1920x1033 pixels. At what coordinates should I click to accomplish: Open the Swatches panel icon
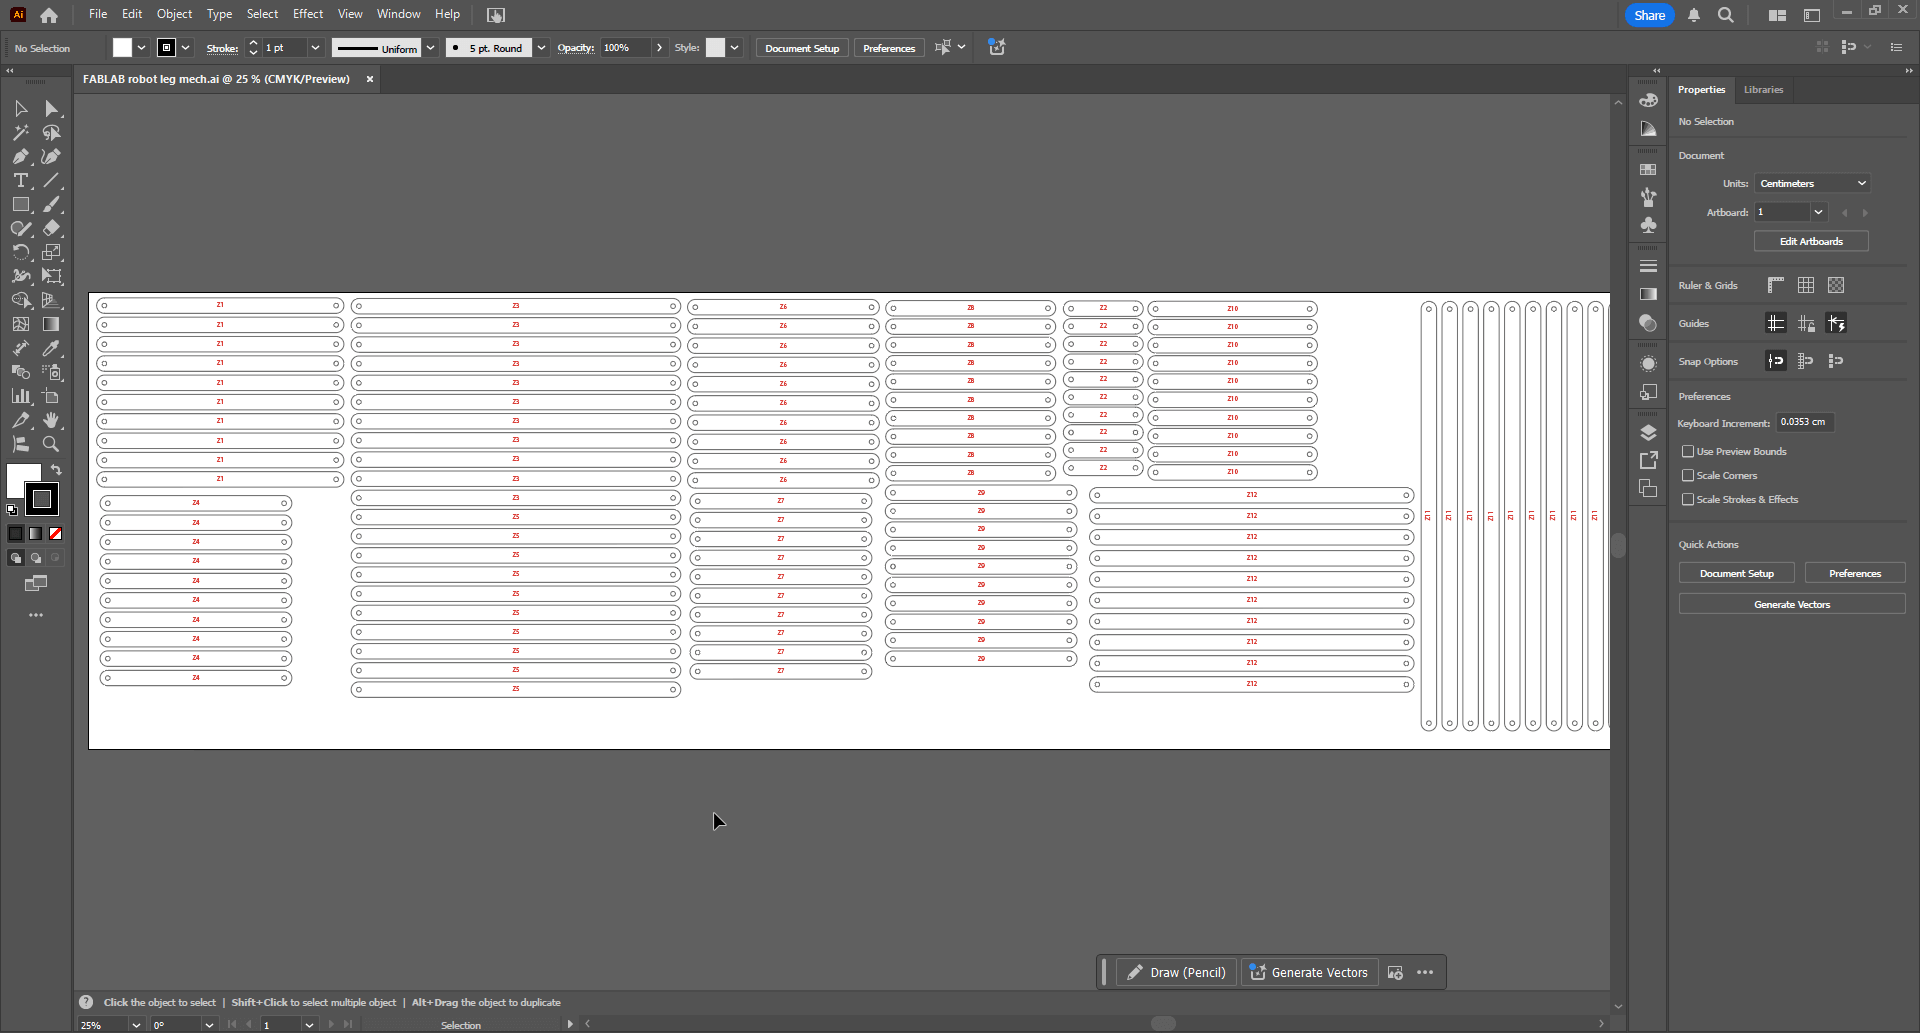(x=1648, y=169)
